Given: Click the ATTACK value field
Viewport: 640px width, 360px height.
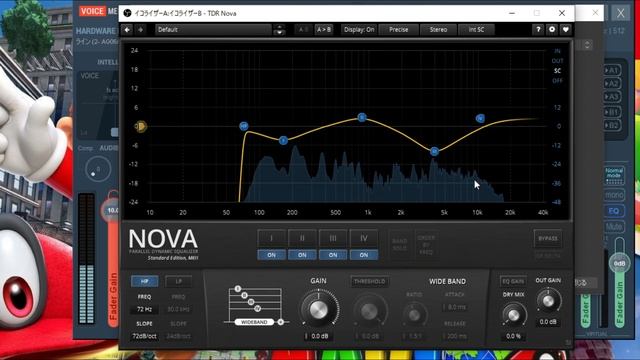Looking at the screenshot, I should coord(455,307).
